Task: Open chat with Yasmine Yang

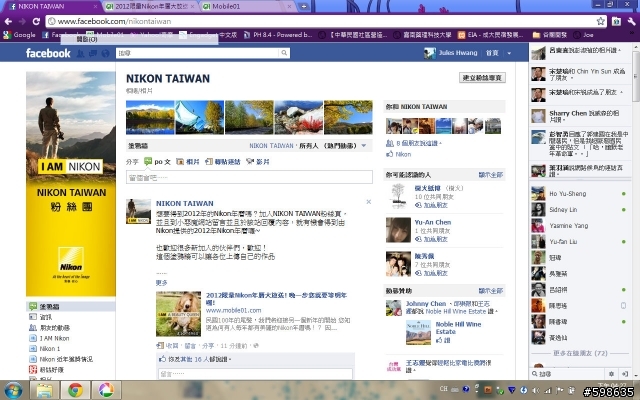Action: coord(579,225)
